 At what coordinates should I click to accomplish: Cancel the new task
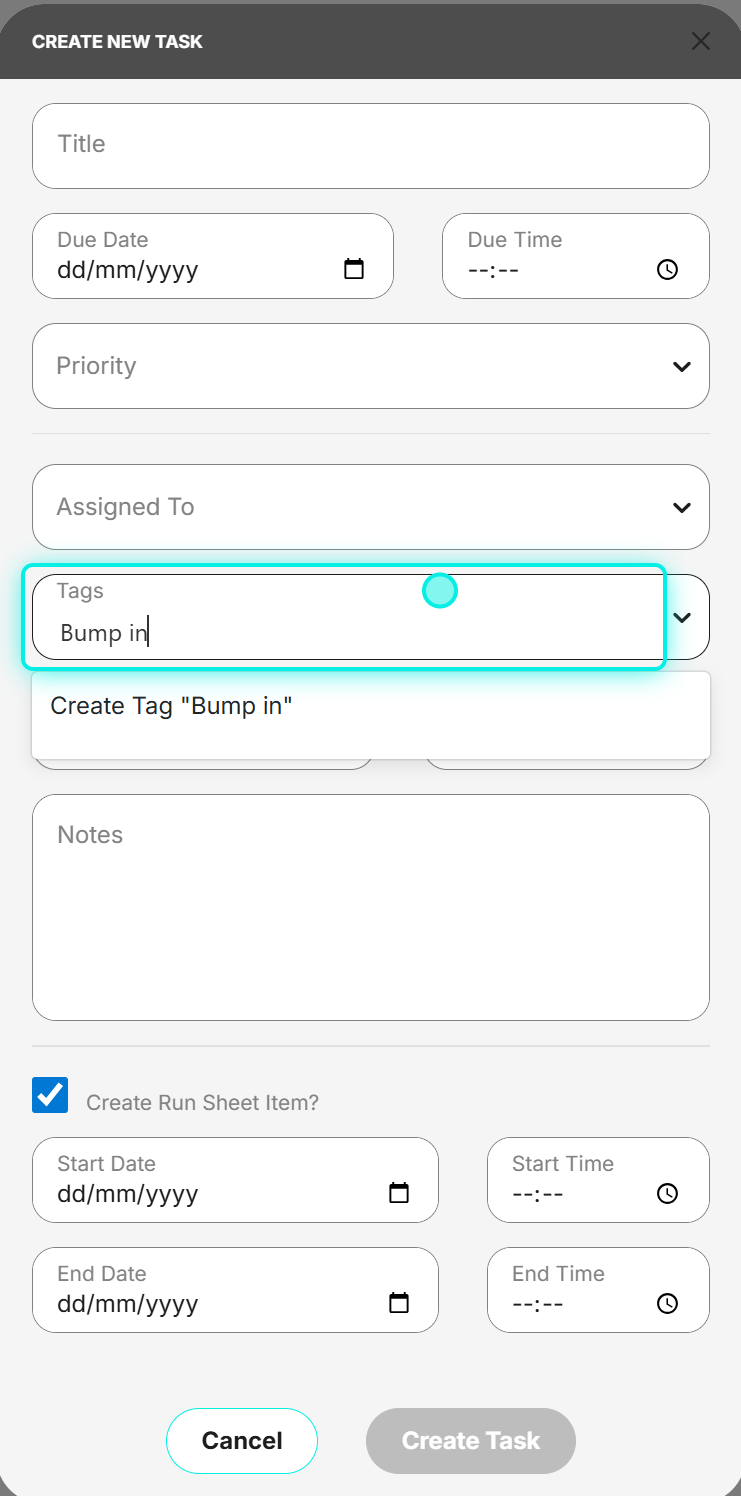pyautogui.click(x=242, y=1441)
